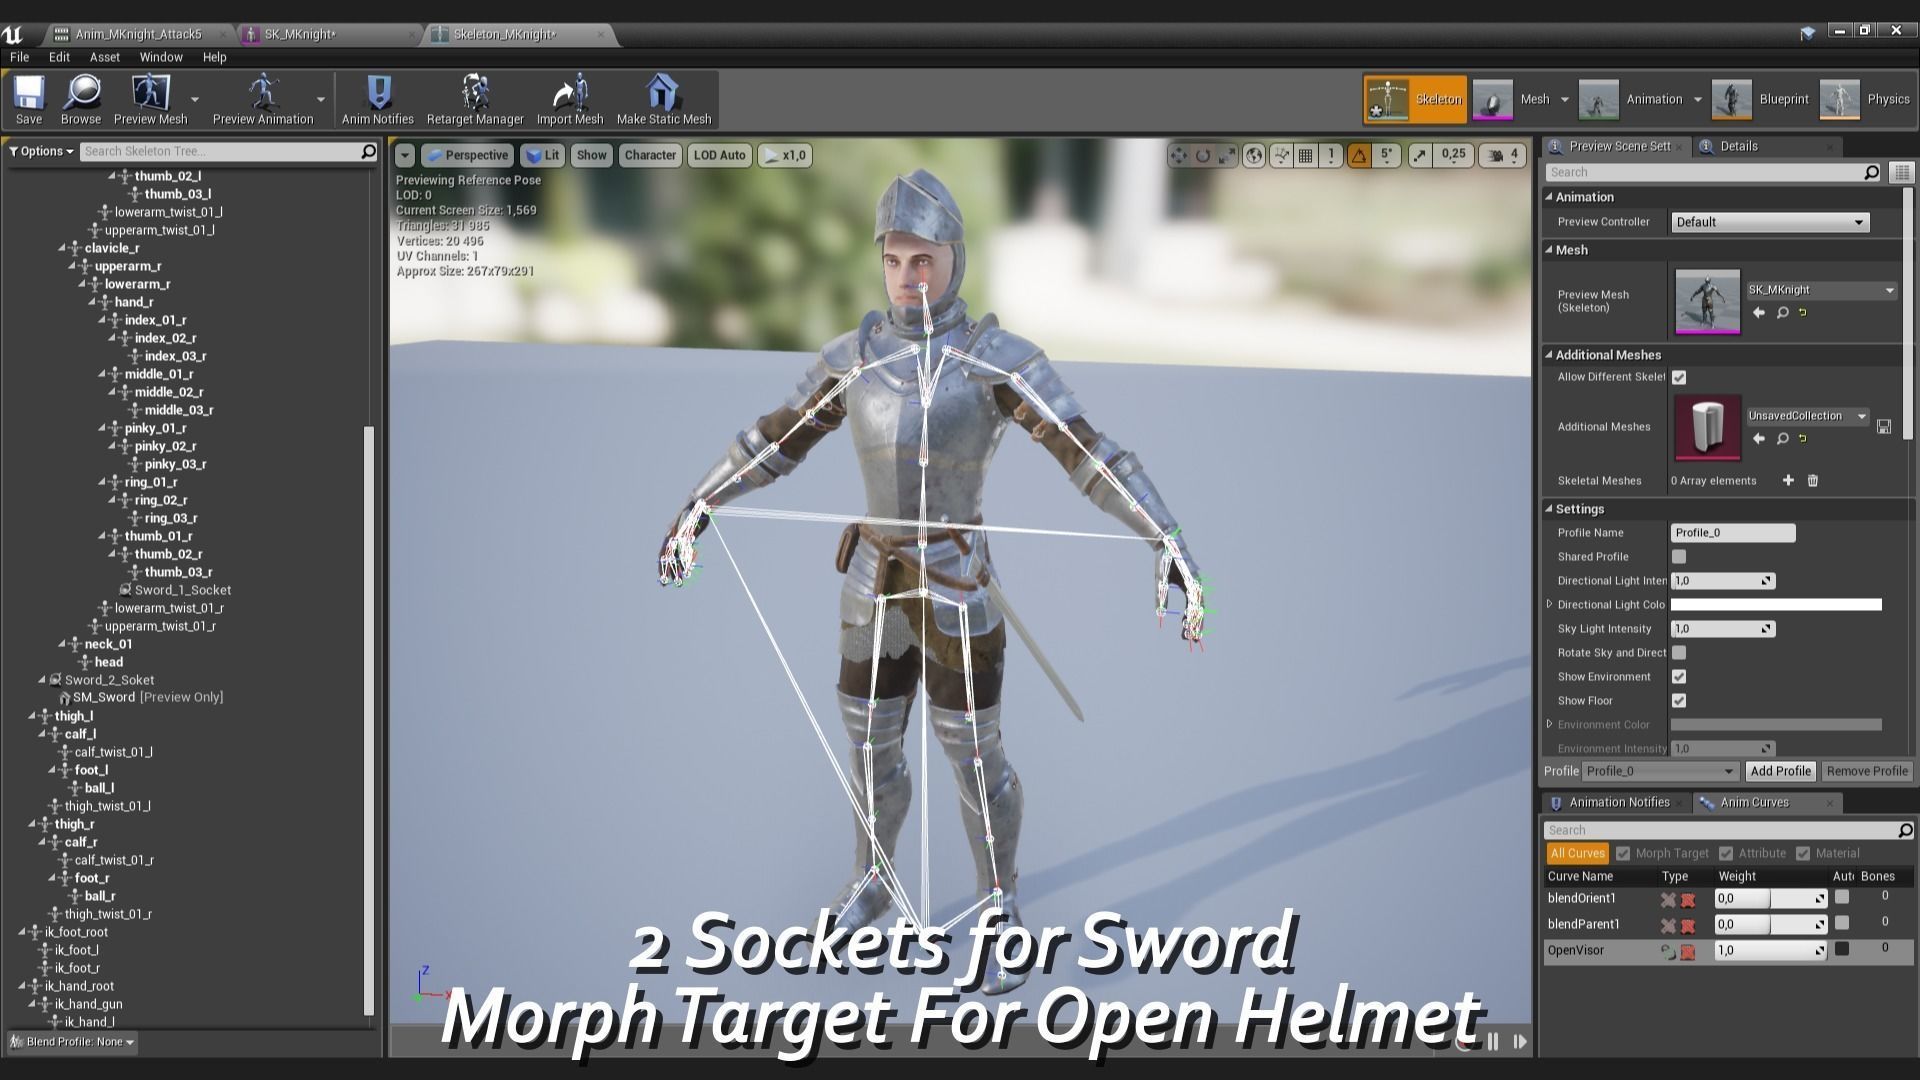Toggle scale snapping arrow icon

point(1420,155)
